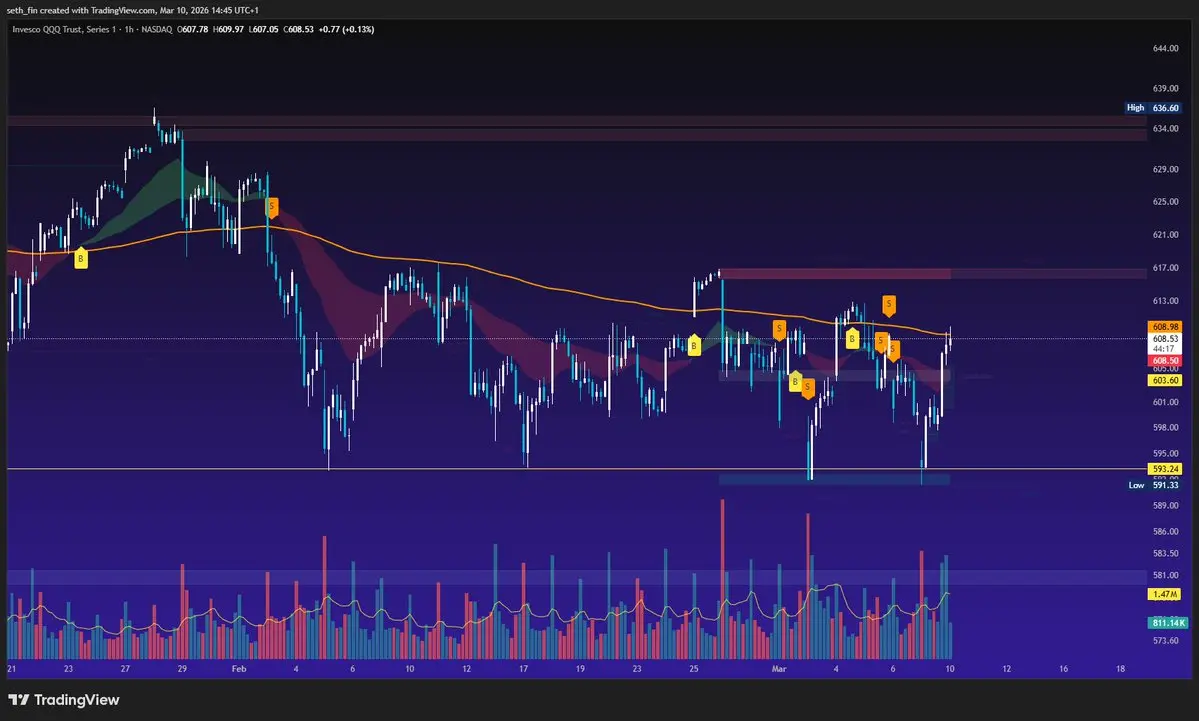This screenshot has width=1199, height=721.
Task: Click the 1.47M volume average tag
Action: [1165, 594]
